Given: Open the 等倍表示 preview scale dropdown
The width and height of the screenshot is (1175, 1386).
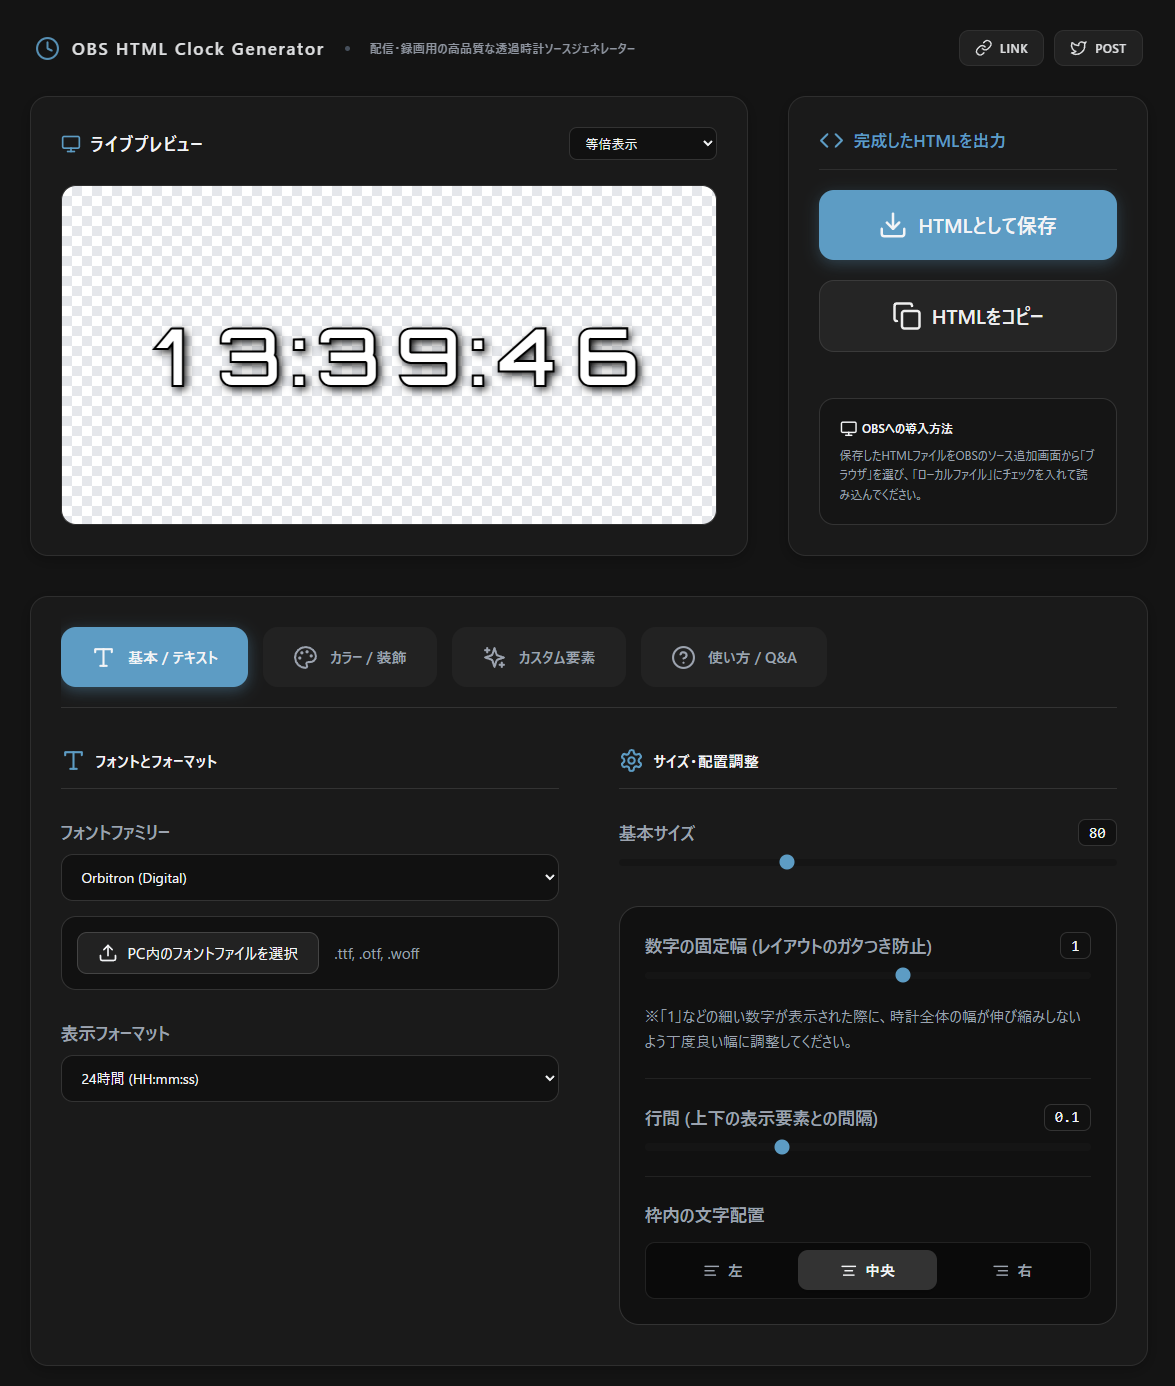Looking at the screenshot, I should (643, 144).
